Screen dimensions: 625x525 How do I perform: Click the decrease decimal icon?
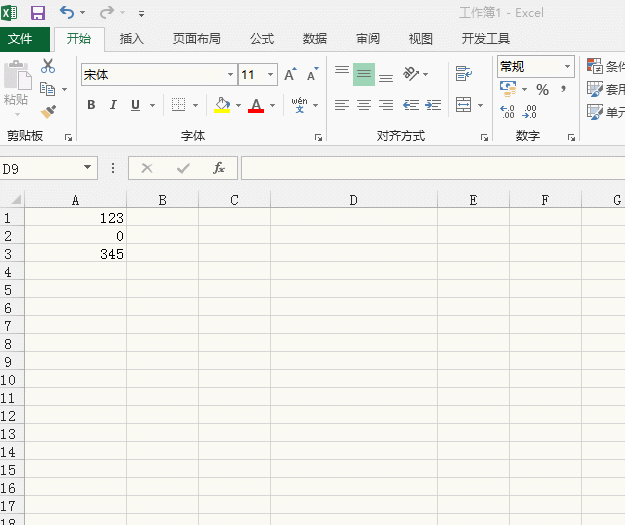click(x=530, y=112)
